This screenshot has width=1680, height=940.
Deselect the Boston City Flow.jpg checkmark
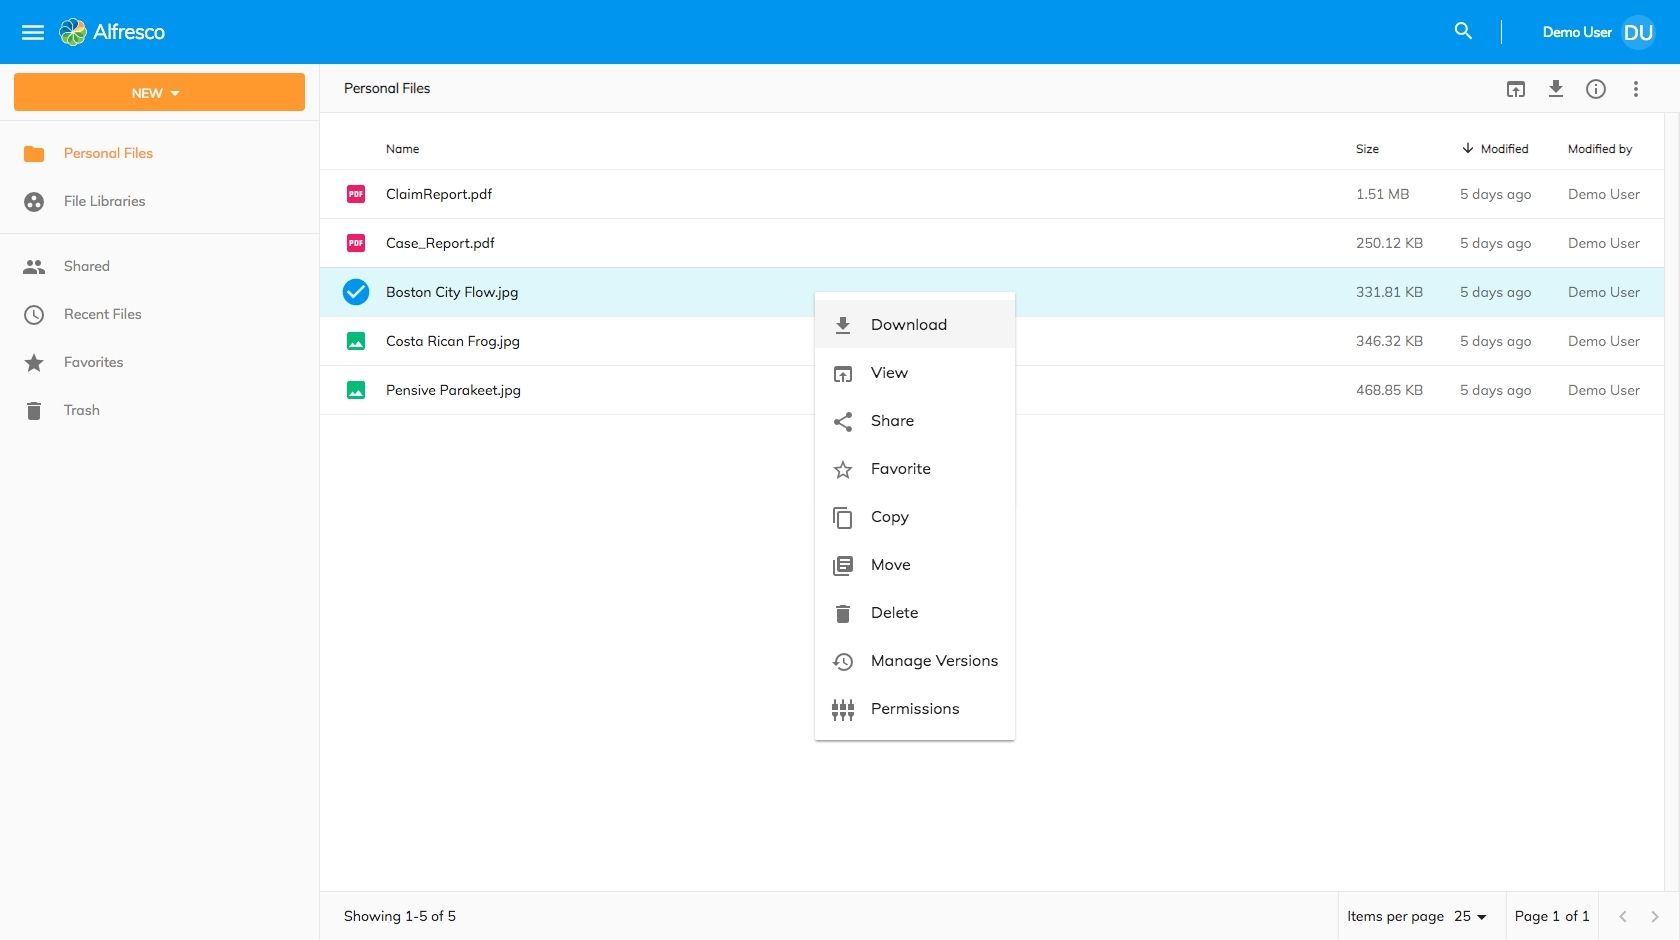tap(356, 292)
